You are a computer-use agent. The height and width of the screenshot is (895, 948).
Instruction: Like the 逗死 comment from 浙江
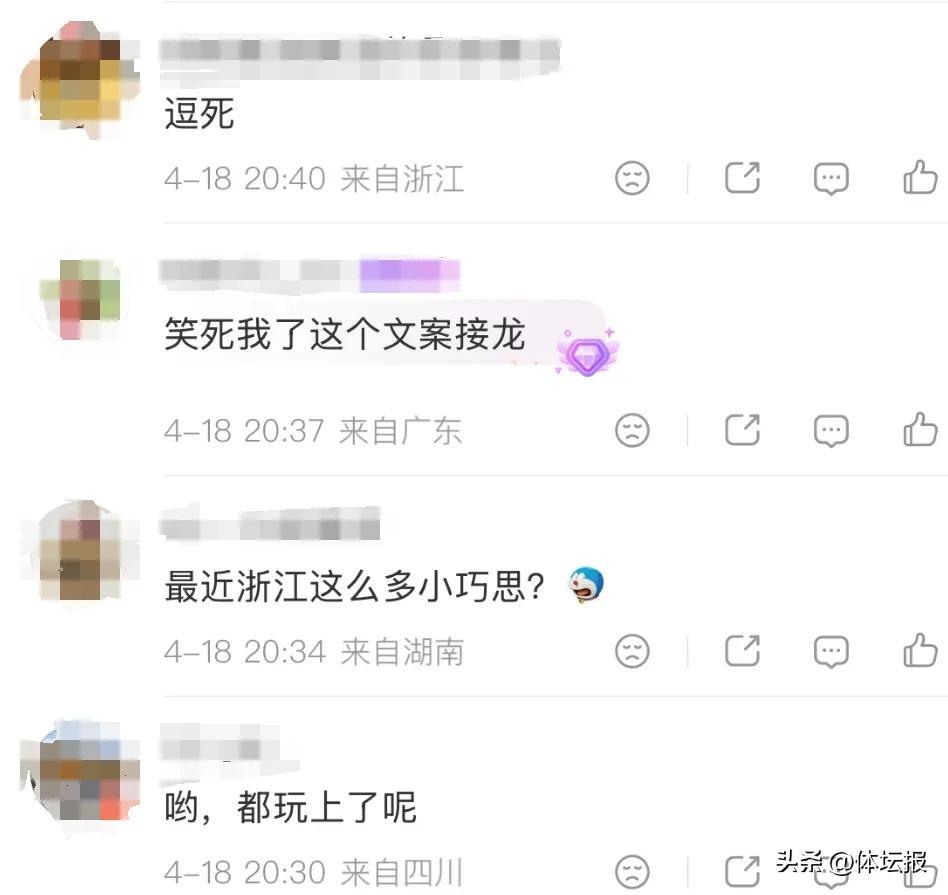pos(920,177)
